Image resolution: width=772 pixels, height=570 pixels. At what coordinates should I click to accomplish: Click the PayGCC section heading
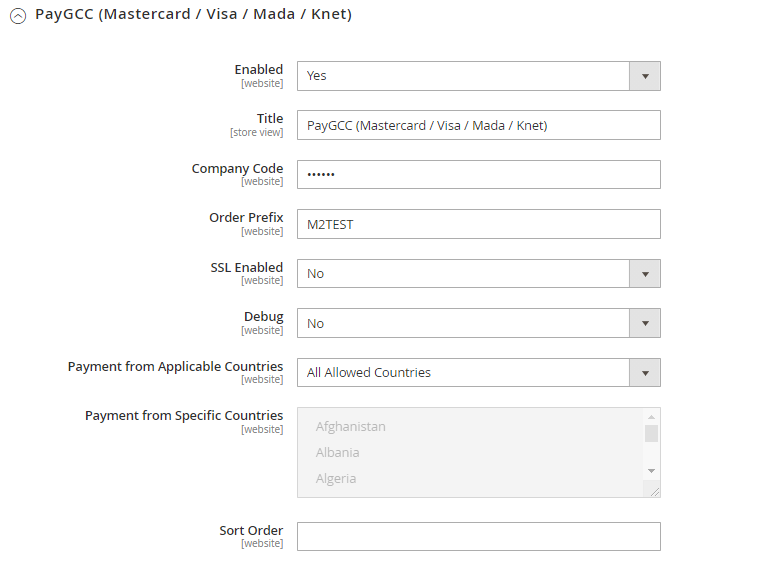[193, 15]
